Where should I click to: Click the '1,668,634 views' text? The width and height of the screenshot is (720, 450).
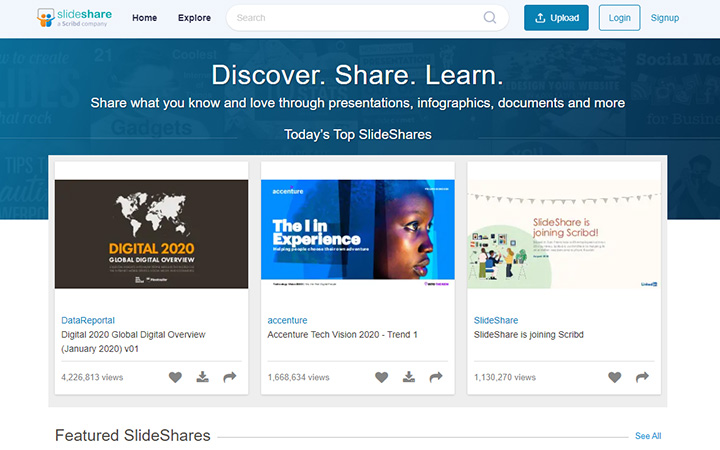coord(298,377)
